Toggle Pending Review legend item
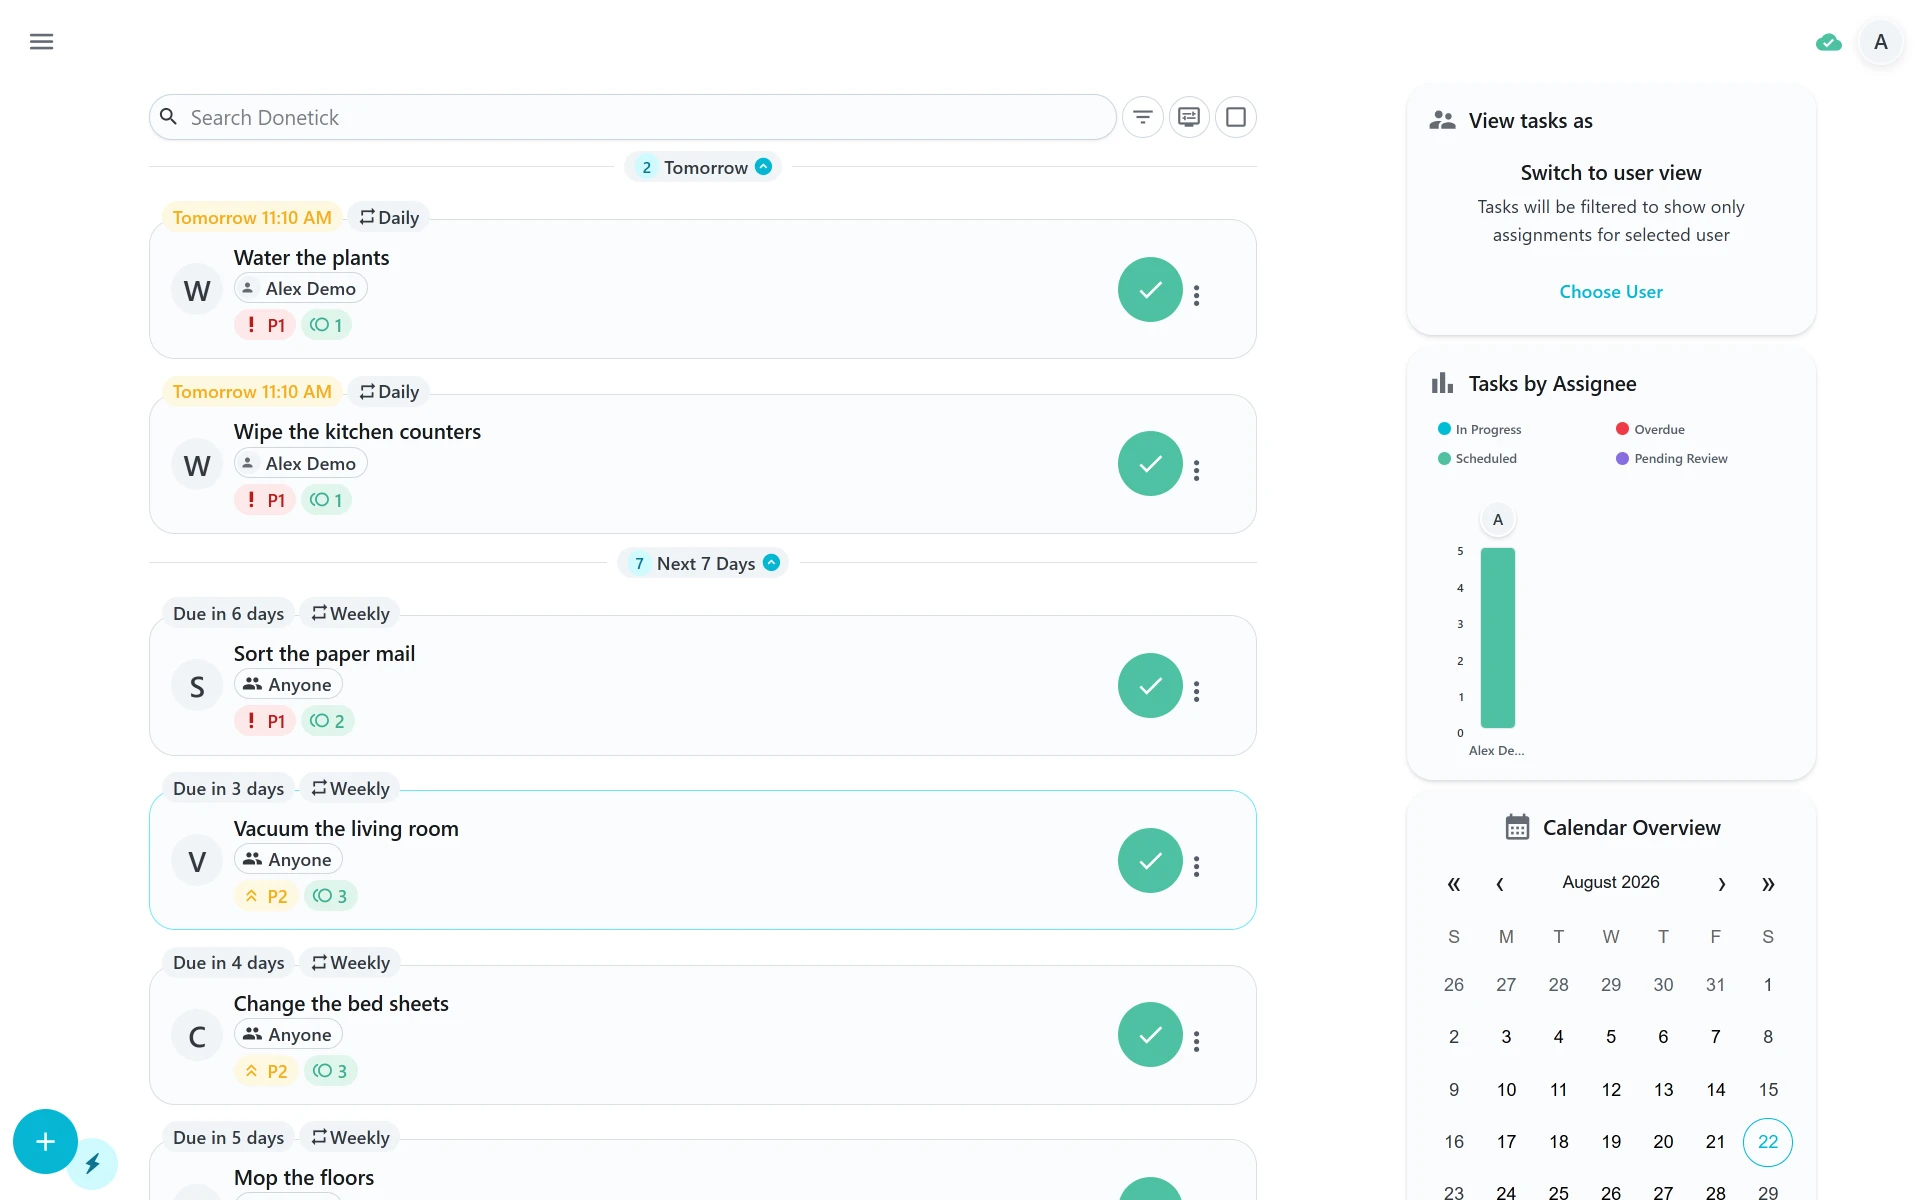Screen dimensions: 1920x1200 1671,459
